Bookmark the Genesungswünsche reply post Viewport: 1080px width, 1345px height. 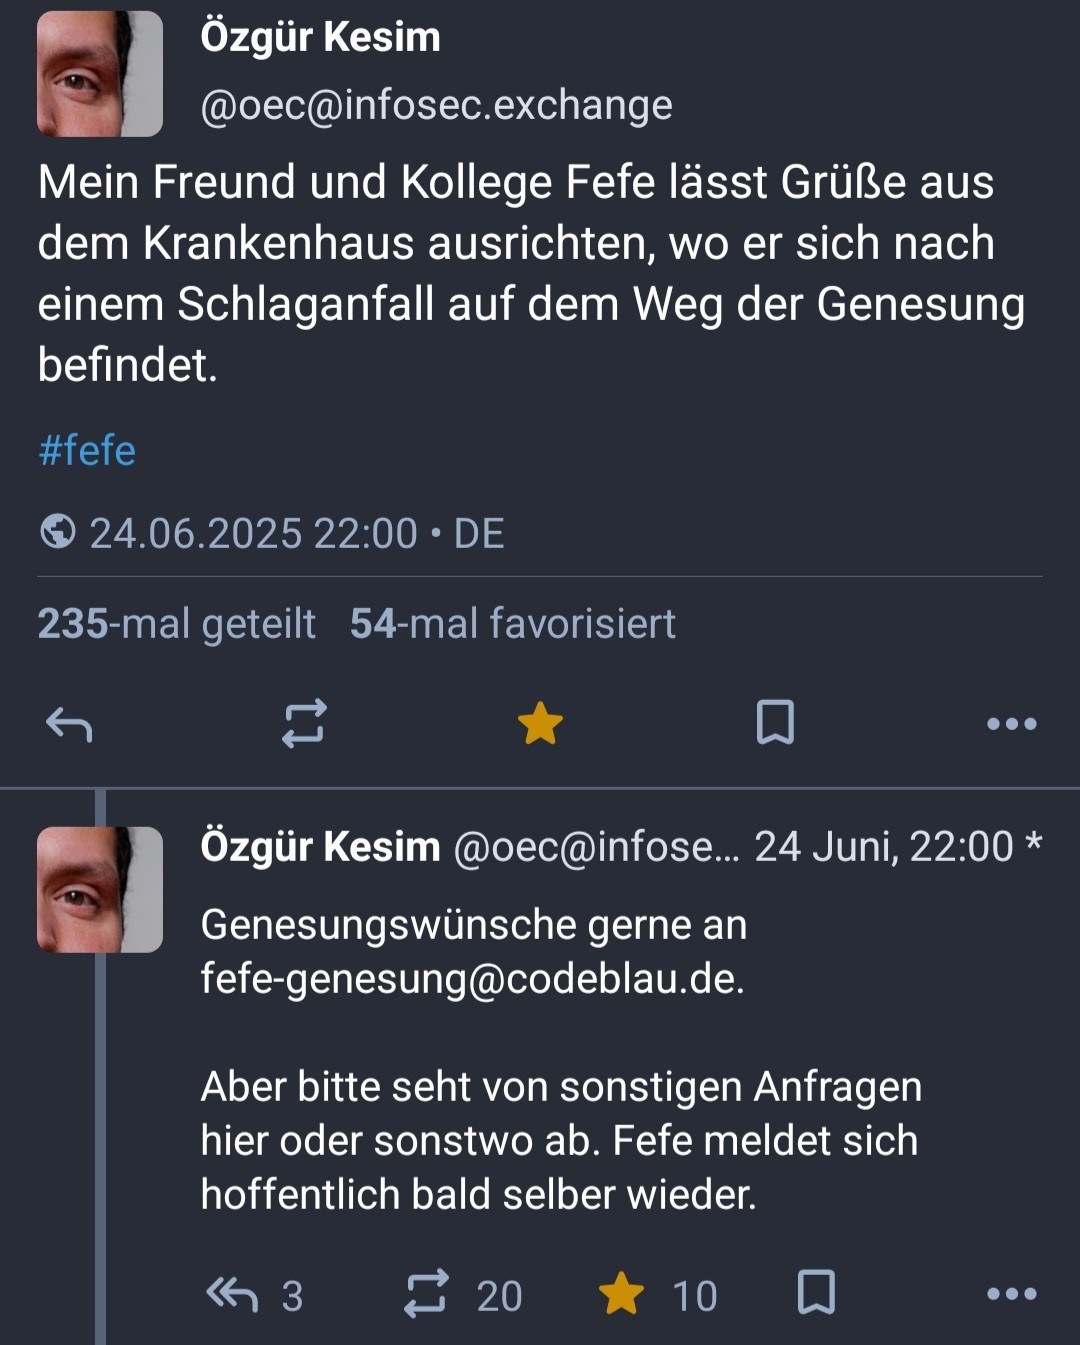coord(816,1293)
